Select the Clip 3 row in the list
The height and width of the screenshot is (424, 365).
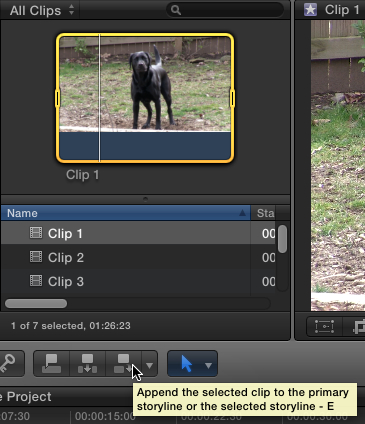click(138, 281)
